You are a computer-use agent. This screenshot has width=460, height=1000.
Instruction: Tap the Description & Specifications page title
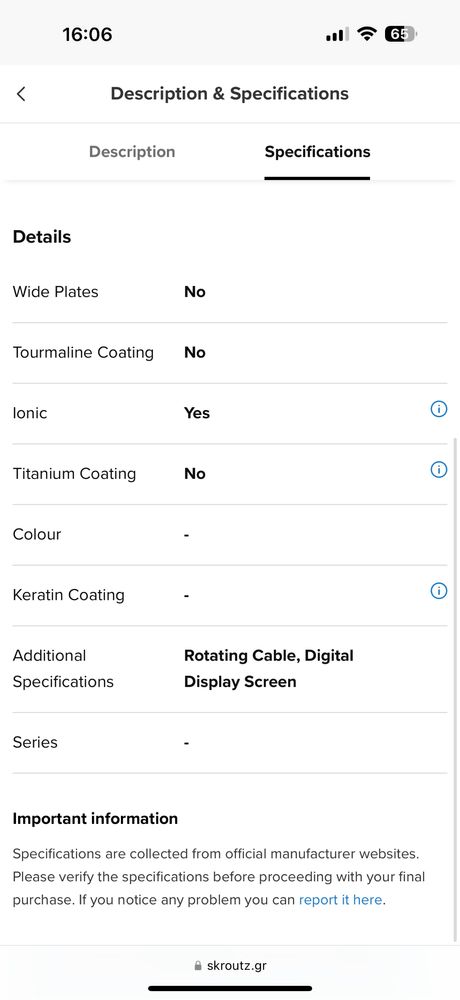pyautogui.click(x=230, y=94)
